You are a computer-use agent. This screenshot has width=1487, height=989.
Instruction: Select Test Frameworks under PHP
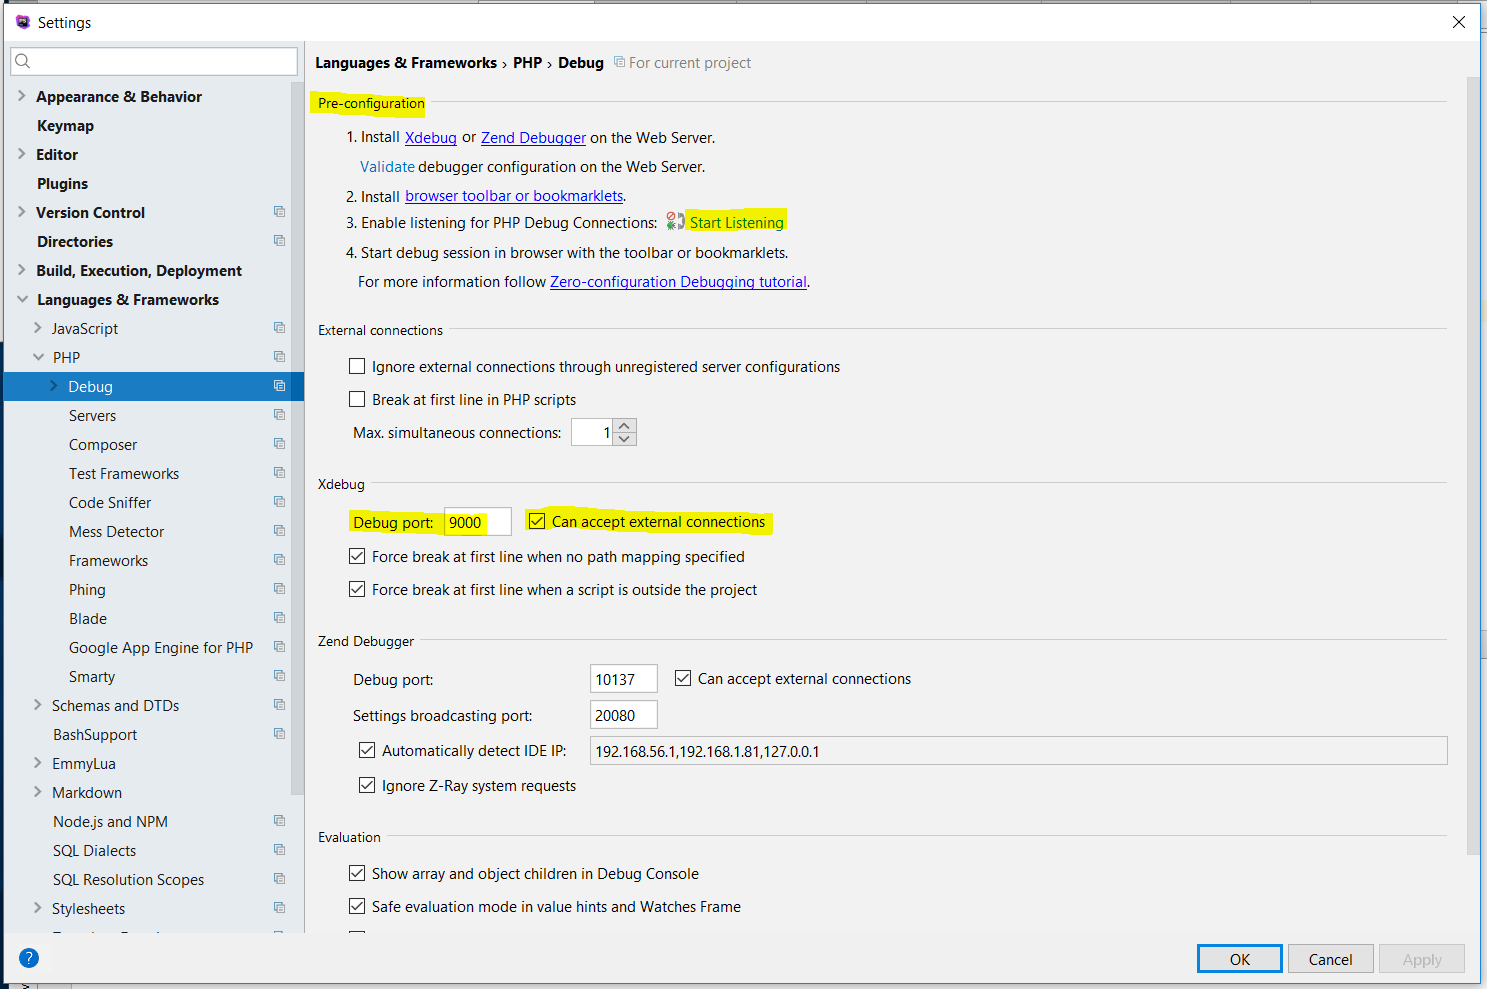(x=124, y=473)
